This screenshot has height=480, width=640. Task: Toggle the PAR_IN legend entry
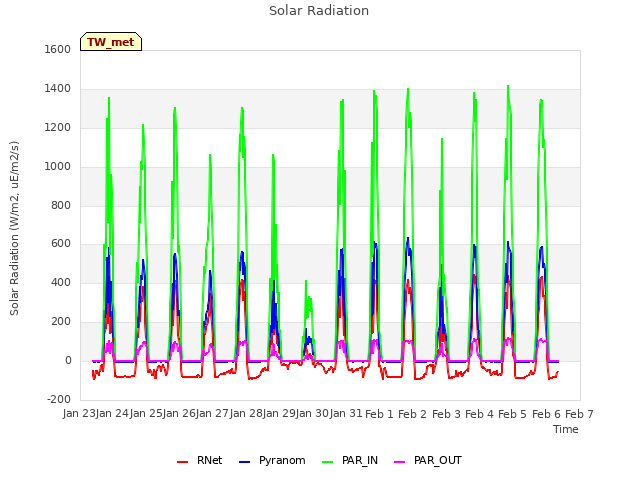tap(350, 460)
